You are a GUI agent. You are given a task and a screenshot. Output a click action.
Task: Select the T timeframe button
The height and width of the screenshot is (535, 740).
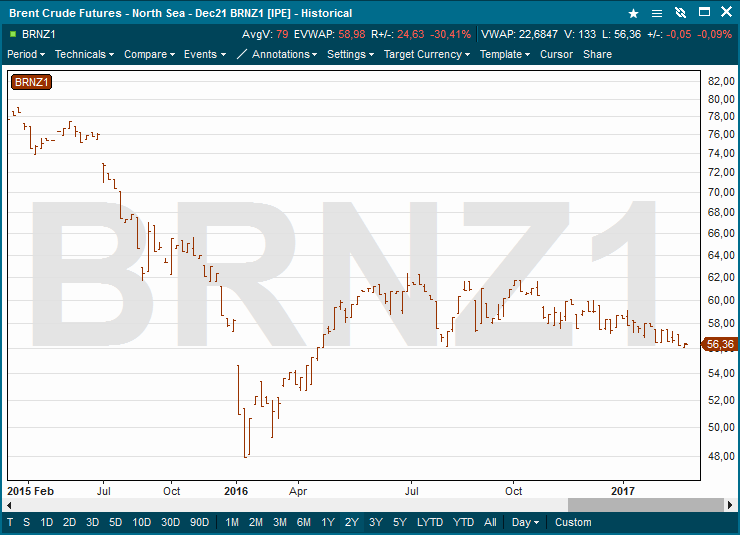pyautogui.click(x=10, y=522)
